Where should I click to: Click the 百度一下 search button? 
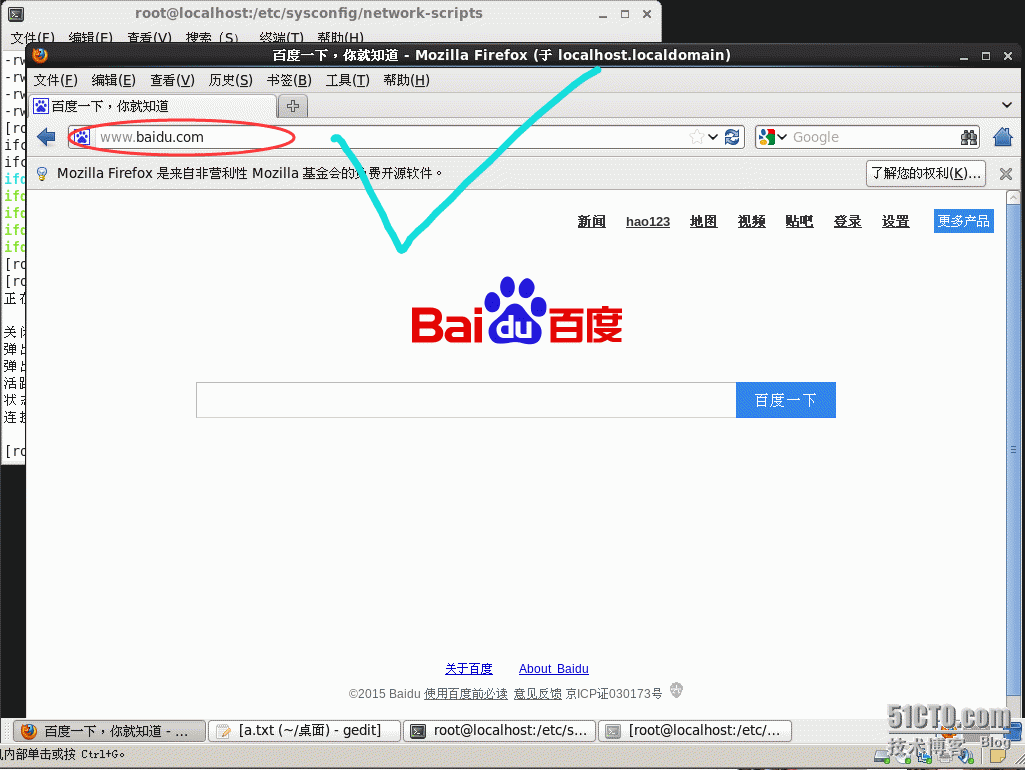tap(786, 400)
